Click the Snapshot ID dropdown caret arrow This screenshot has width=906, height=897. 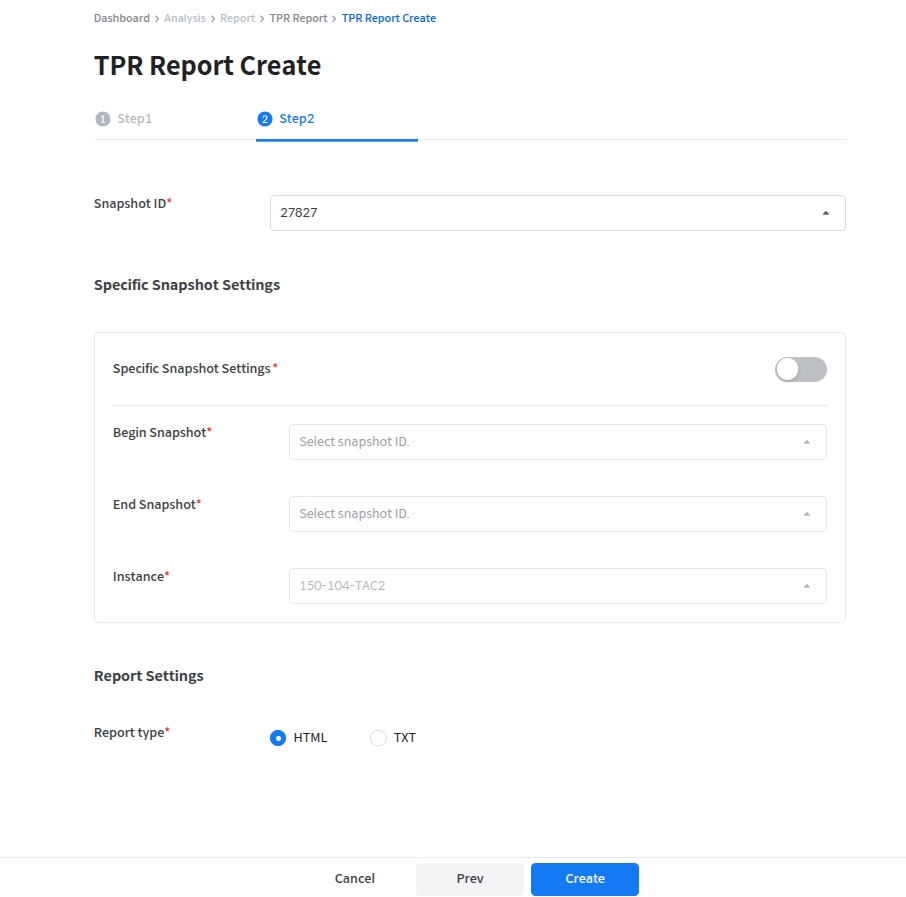825,213
